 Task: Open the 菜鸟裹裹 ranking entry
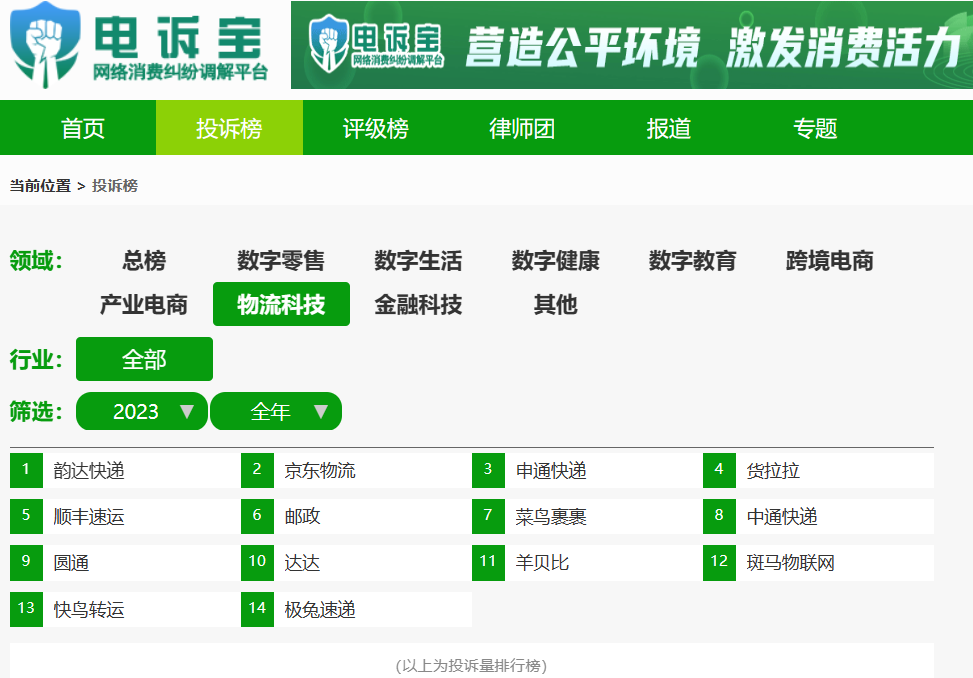coord(551,517)
